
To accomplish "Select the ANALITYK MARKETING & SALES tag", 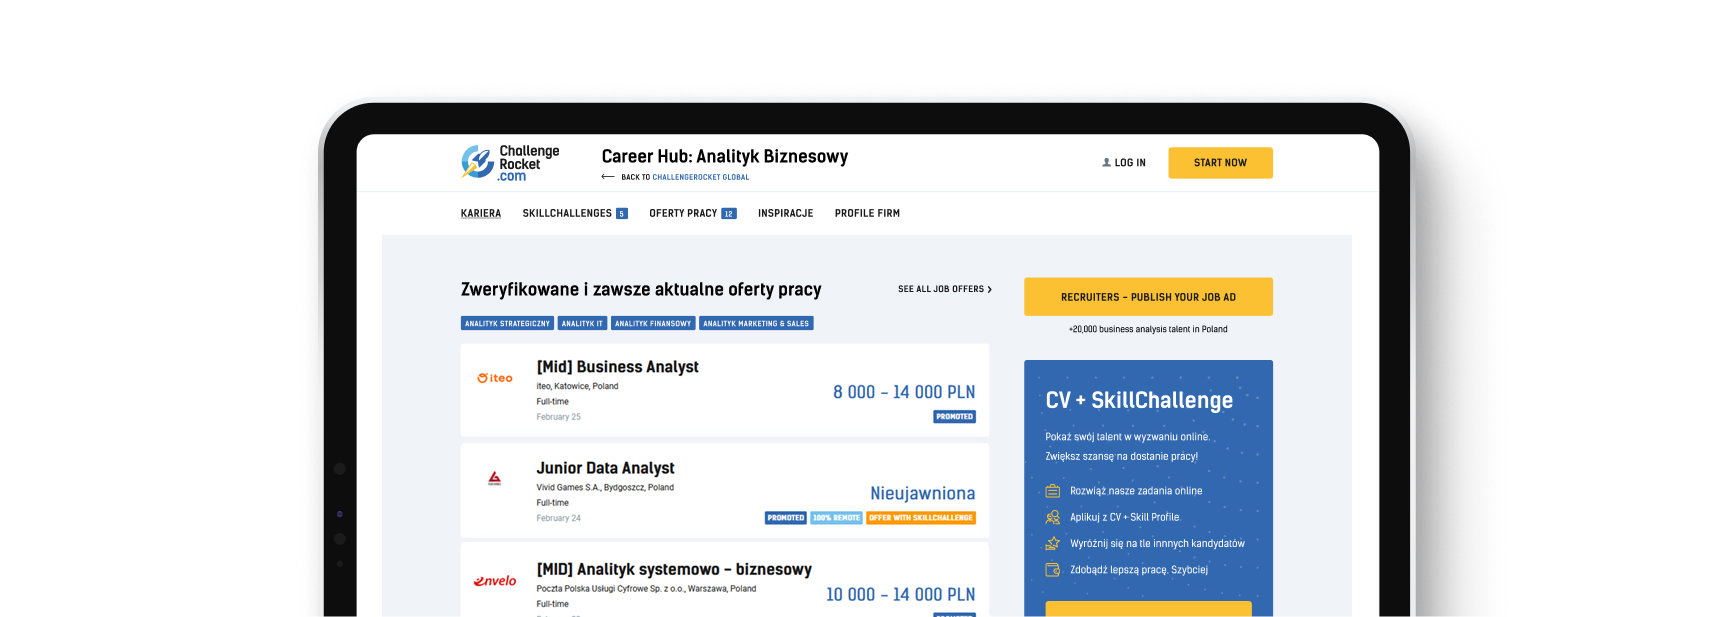I will [x=755, y=324].
